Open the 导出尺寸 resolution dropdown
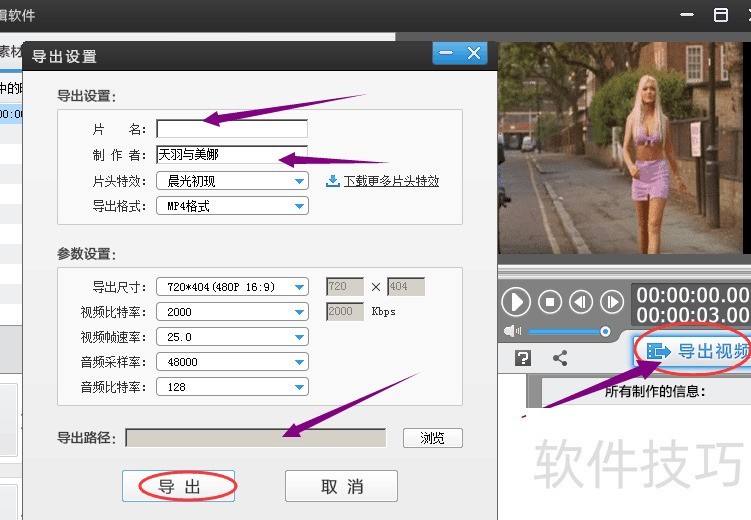 (x=300, y=287)
